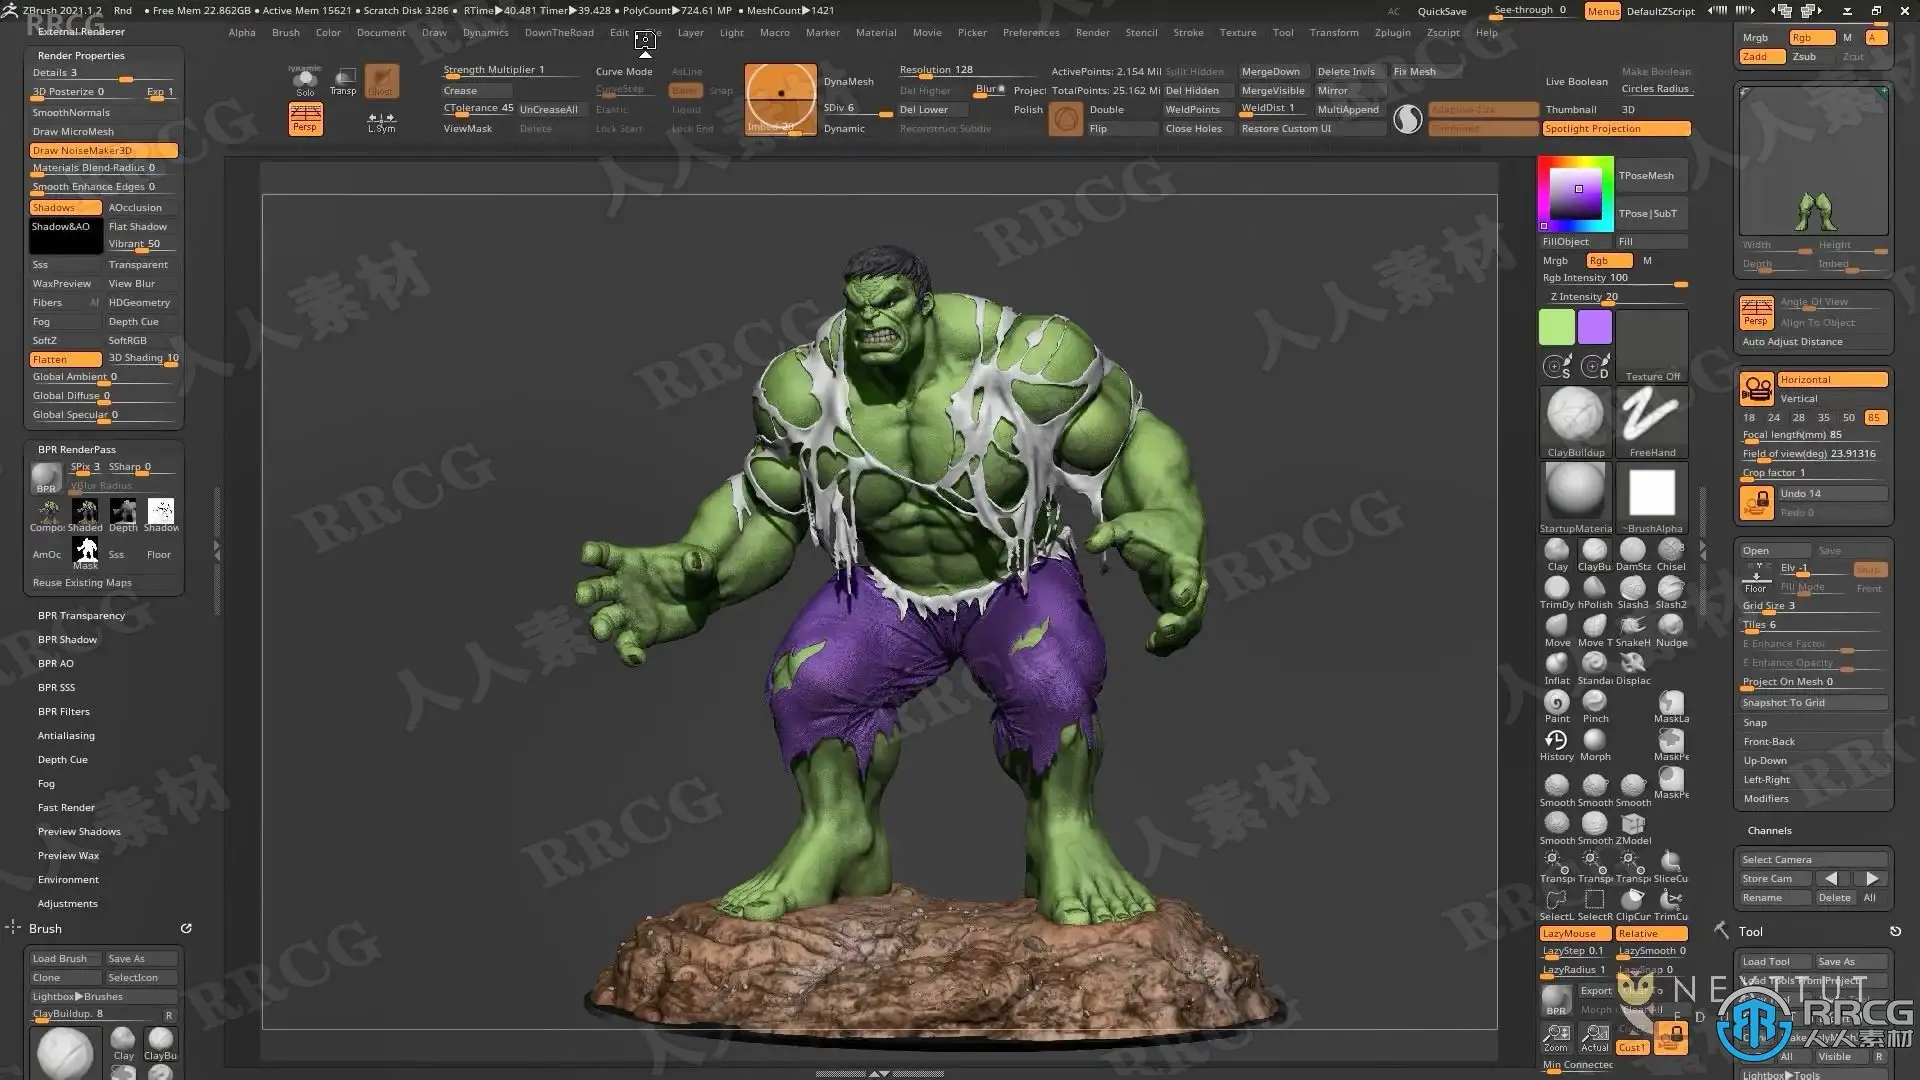Open the Document menu

[x=381, y=33]
